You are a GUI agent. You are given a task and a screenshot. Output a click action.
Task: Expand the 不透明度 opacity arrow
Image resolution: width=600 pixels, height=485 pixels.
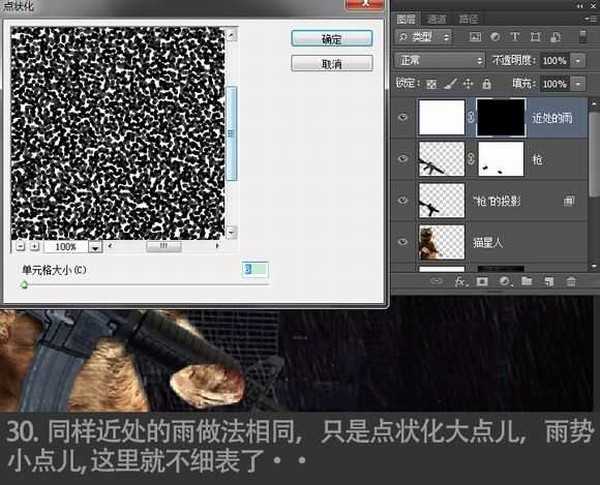coord(579,61)
